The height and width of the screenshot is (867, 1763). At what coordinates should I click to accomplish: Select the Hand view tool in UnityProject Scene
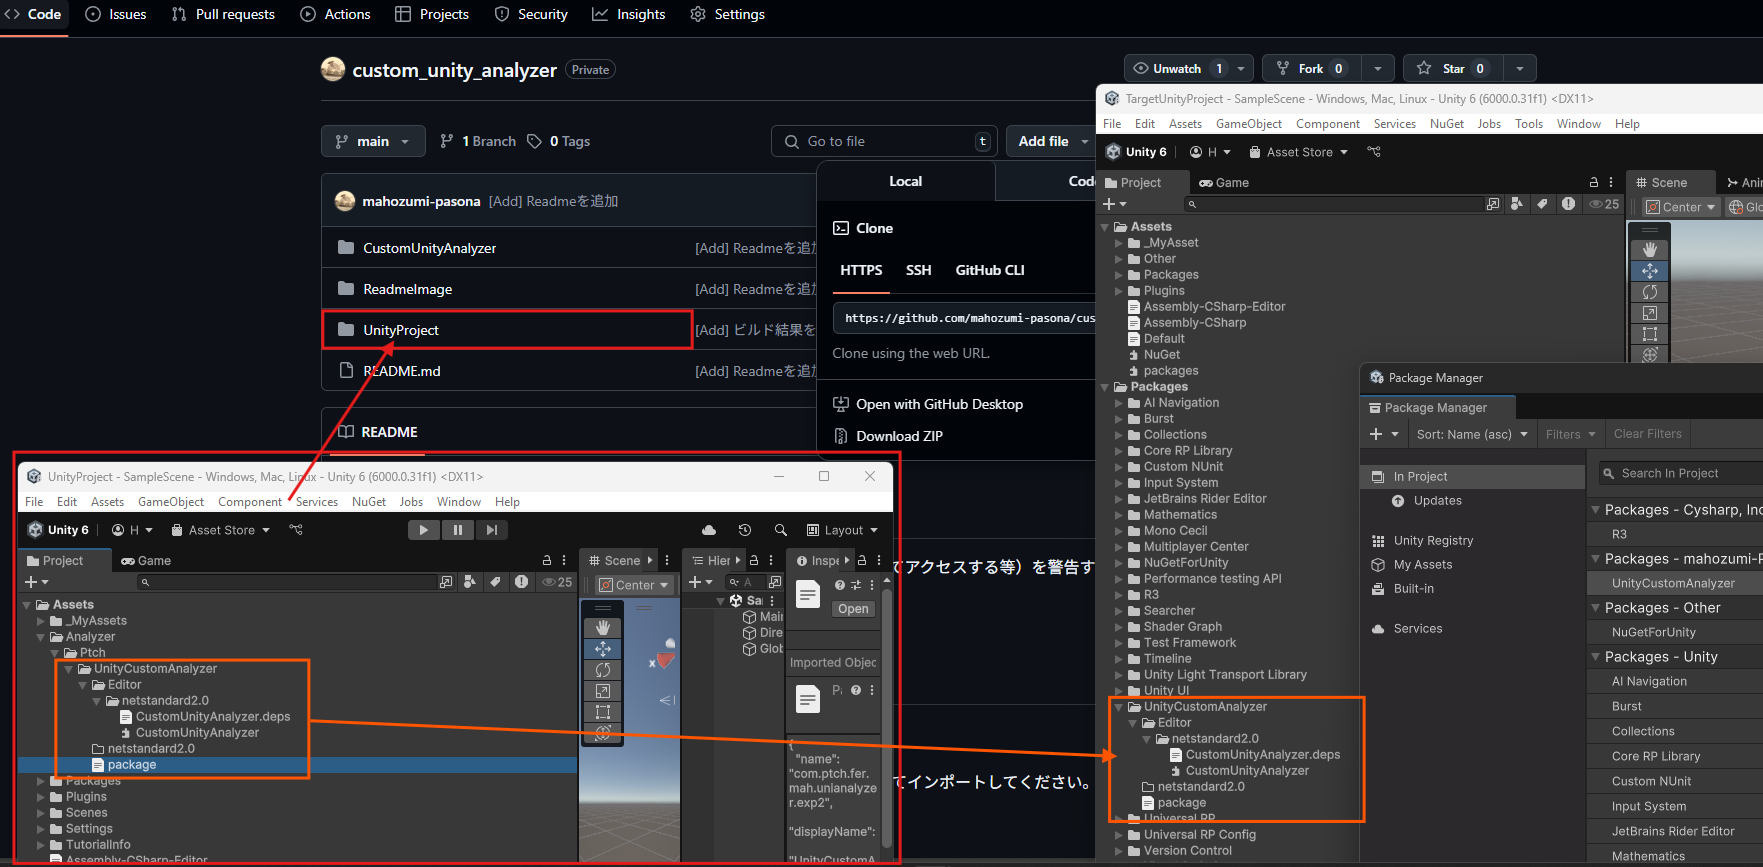tap(602, 627)
